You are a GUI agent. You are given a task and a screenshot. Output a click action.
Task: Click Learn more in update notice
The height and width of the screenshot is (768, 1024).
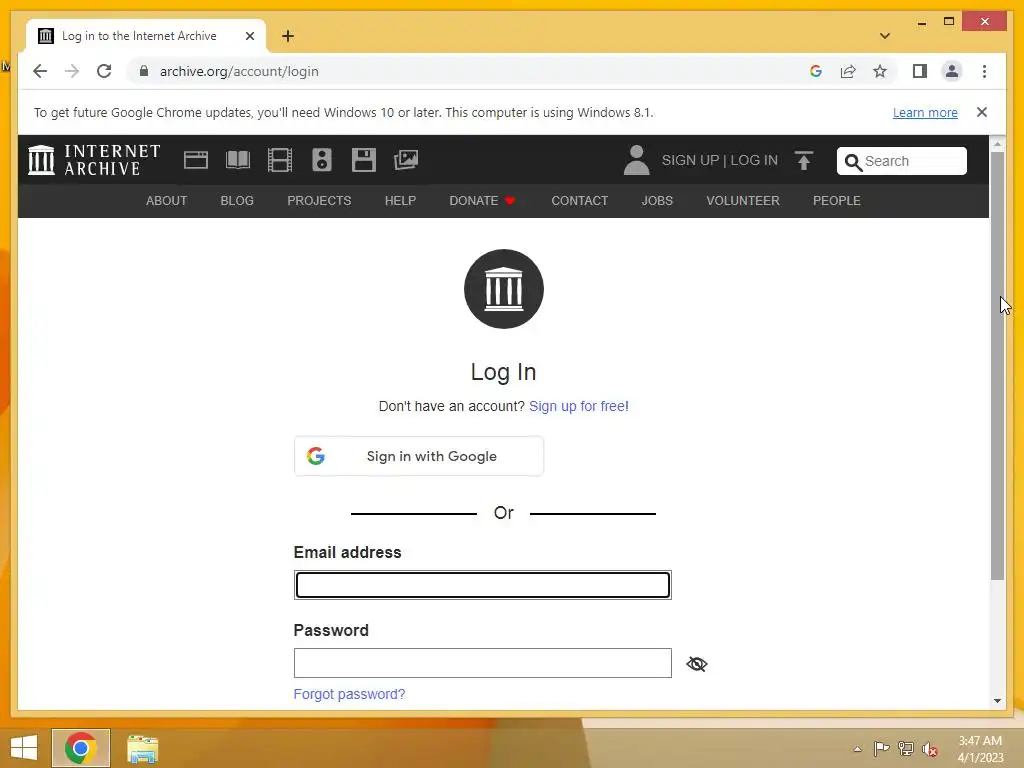[x=925, y=112]
